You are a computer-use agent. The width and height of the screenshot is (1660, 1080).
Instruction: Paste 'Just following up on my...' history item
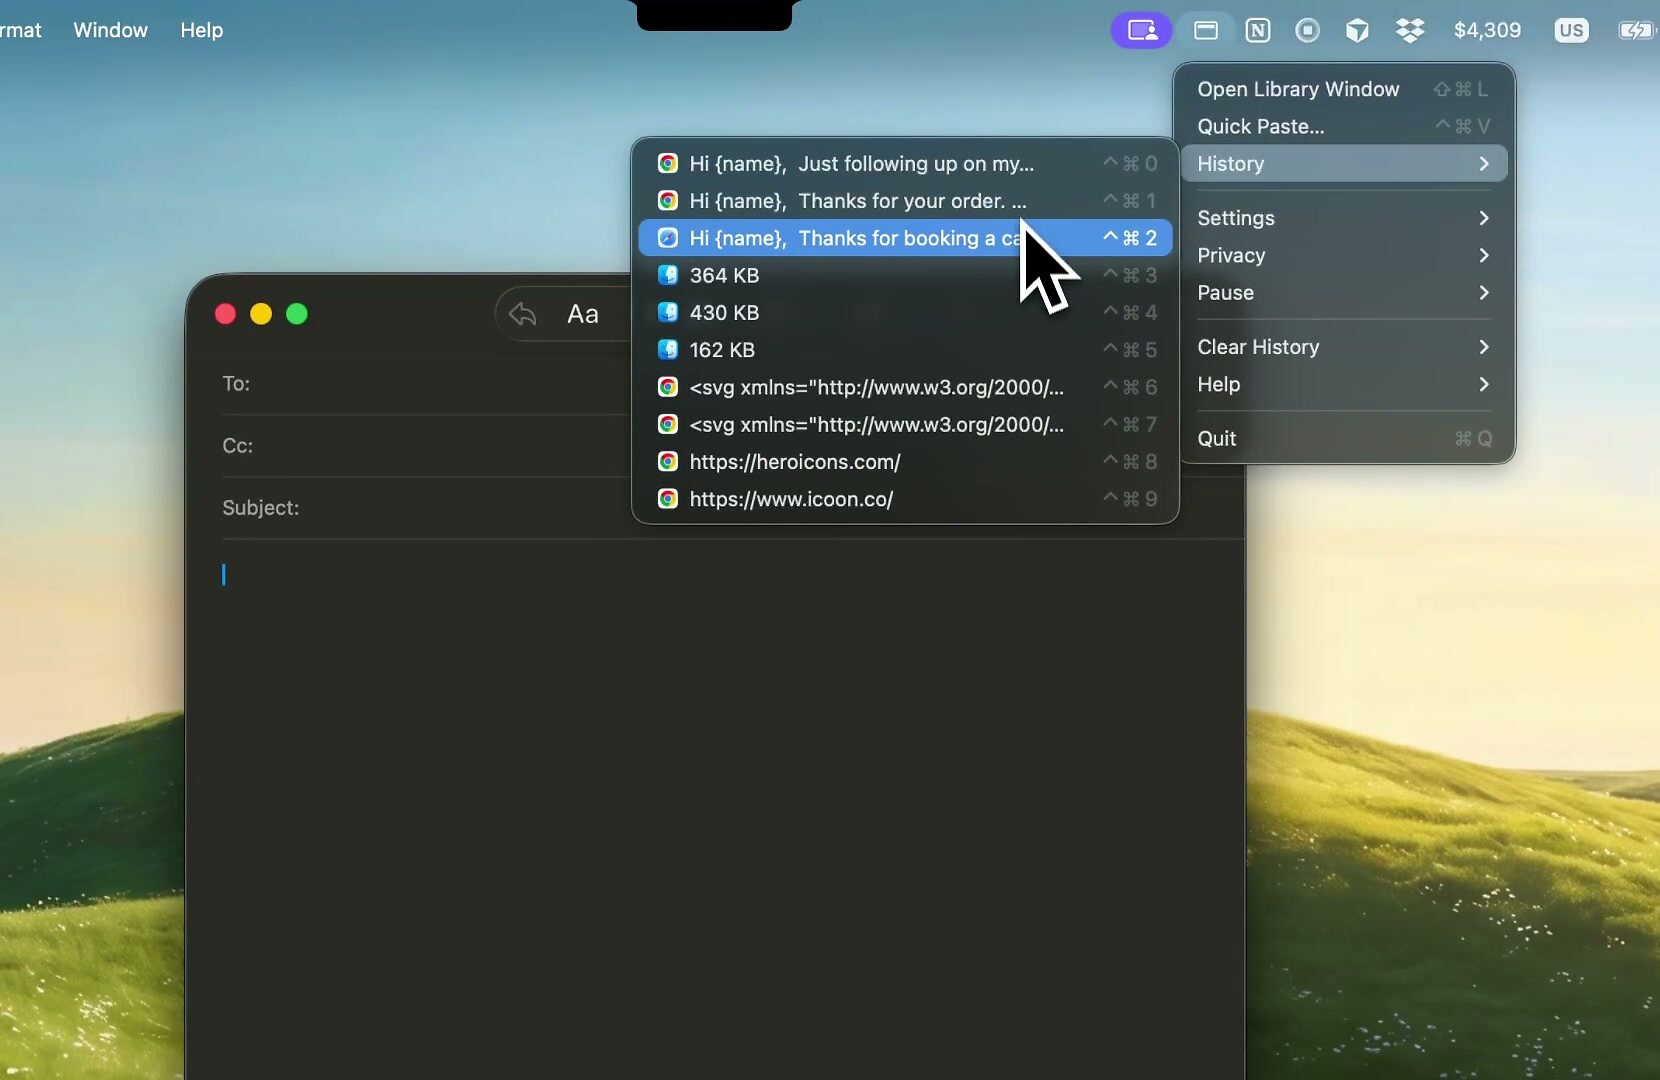[905, 163]
